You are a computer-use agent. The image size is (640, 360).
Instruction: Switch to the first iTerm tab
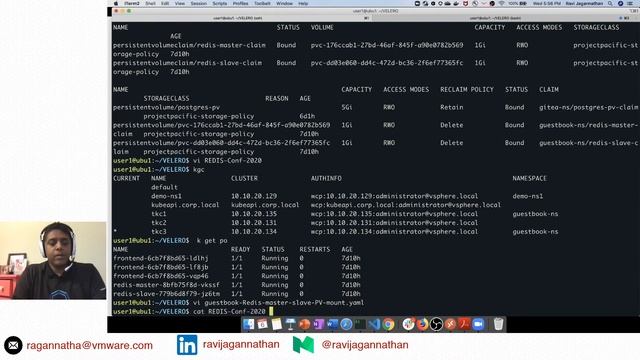[241, 18]
